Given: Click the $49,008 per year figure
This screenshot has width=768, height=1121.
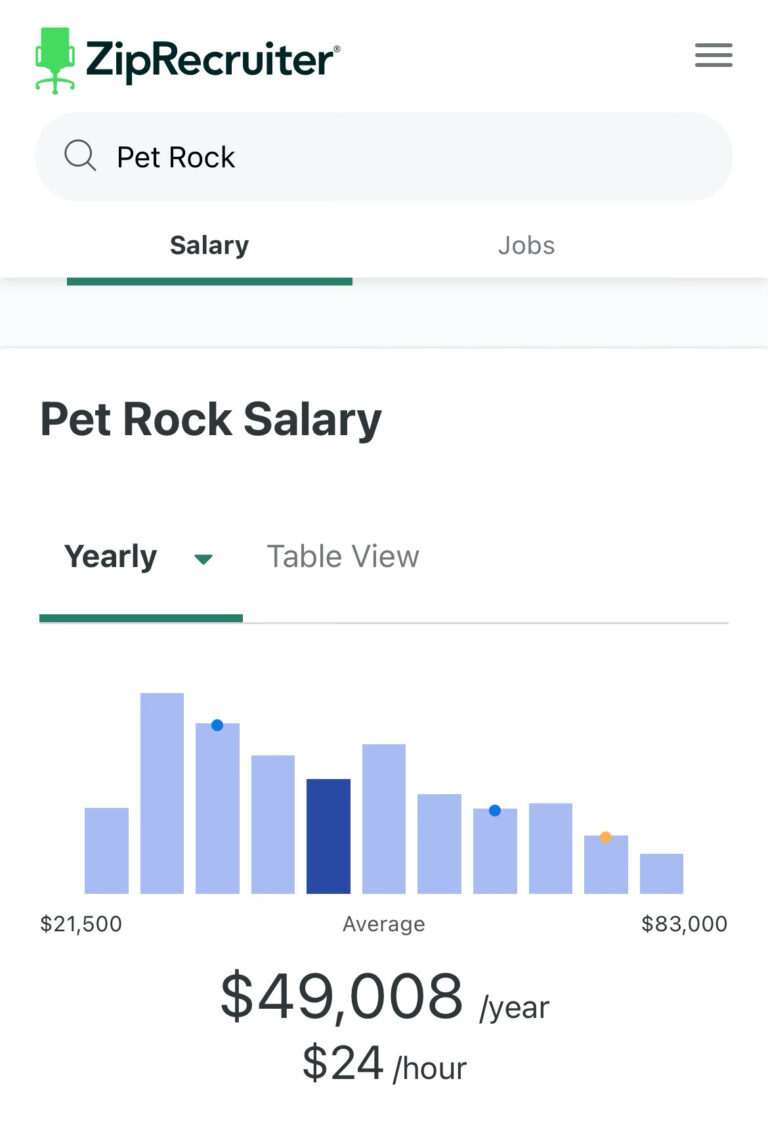Looking at the screenshot, I should tap(342, 997).
